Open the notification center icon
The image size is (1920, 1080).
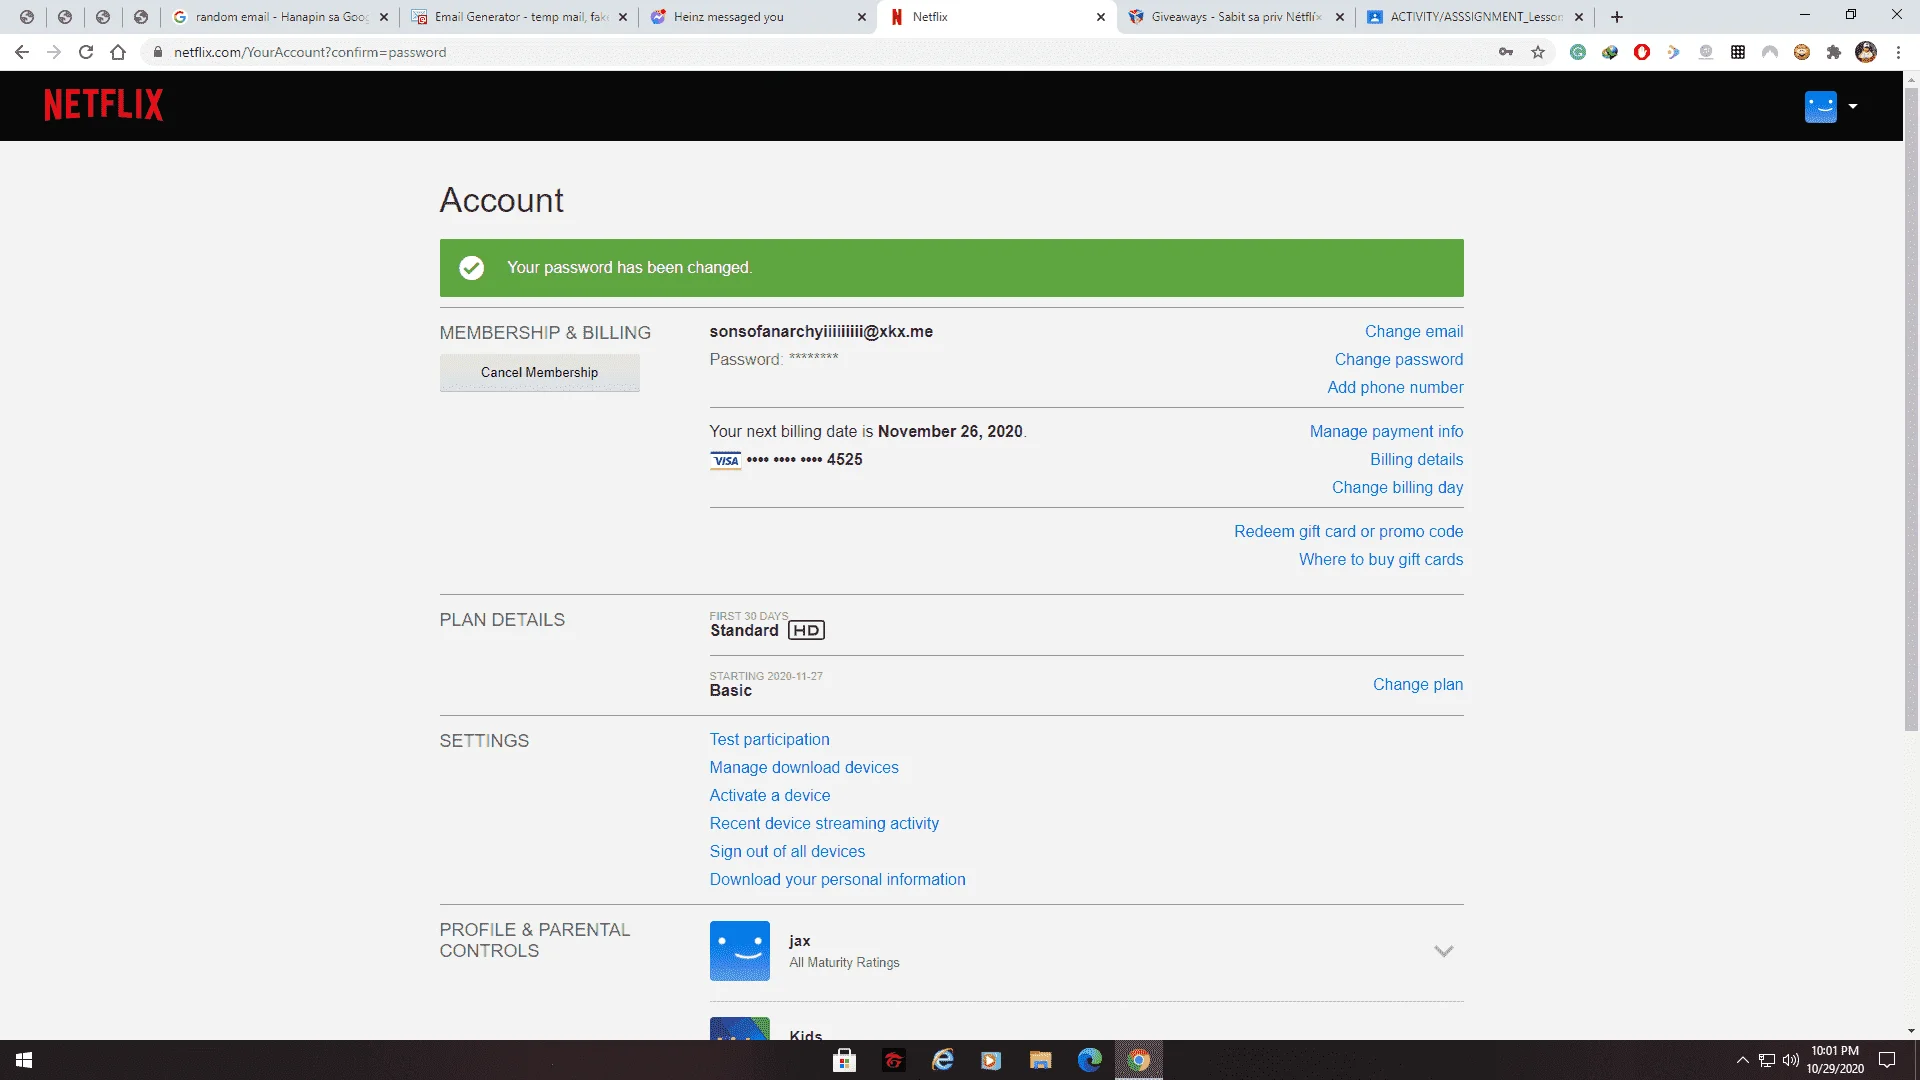(x=1887, y=1060)
